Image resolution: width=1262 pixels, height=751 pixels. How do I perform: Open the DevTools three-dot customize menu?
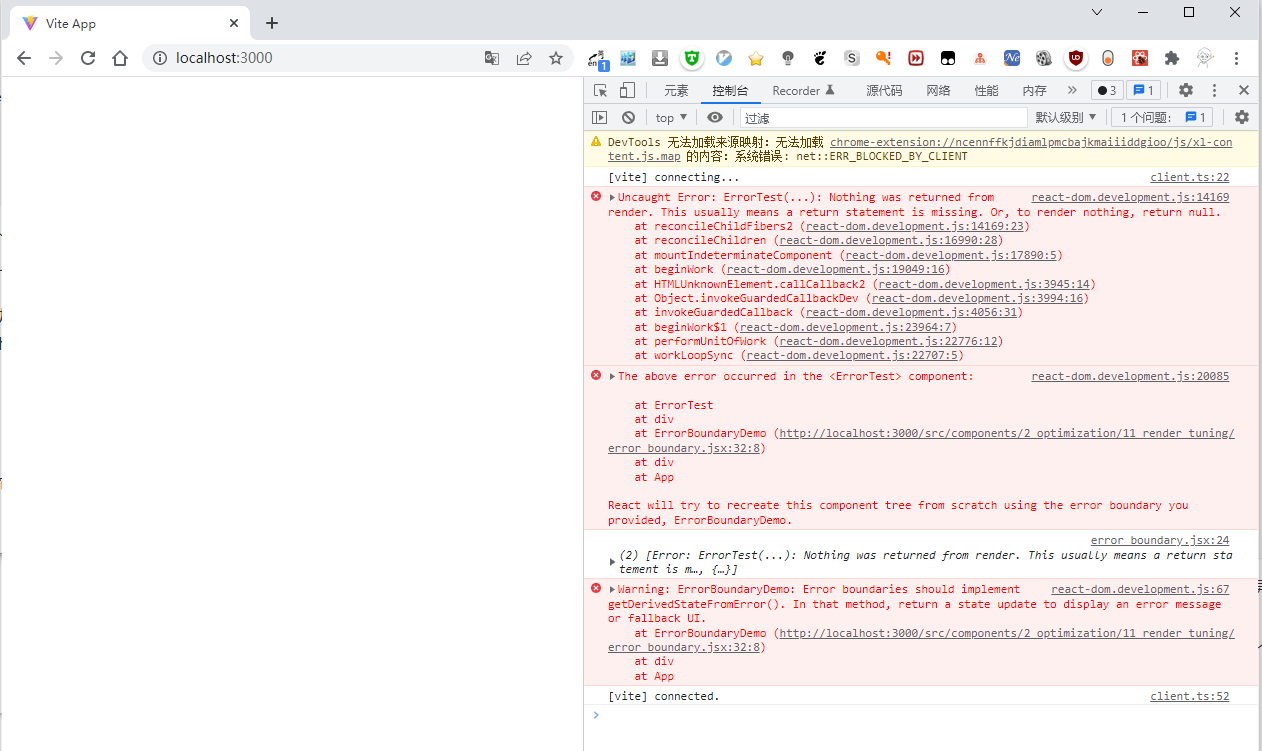1215,90
